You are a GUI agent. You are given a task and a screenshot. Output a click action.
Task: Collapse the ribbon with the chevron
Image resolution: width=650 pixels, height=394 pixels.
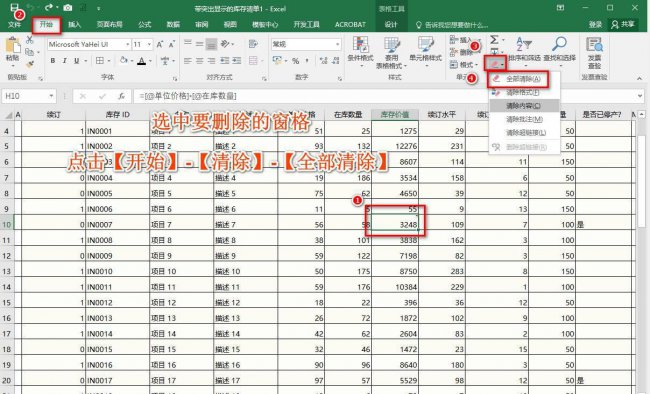click(640, 78)
